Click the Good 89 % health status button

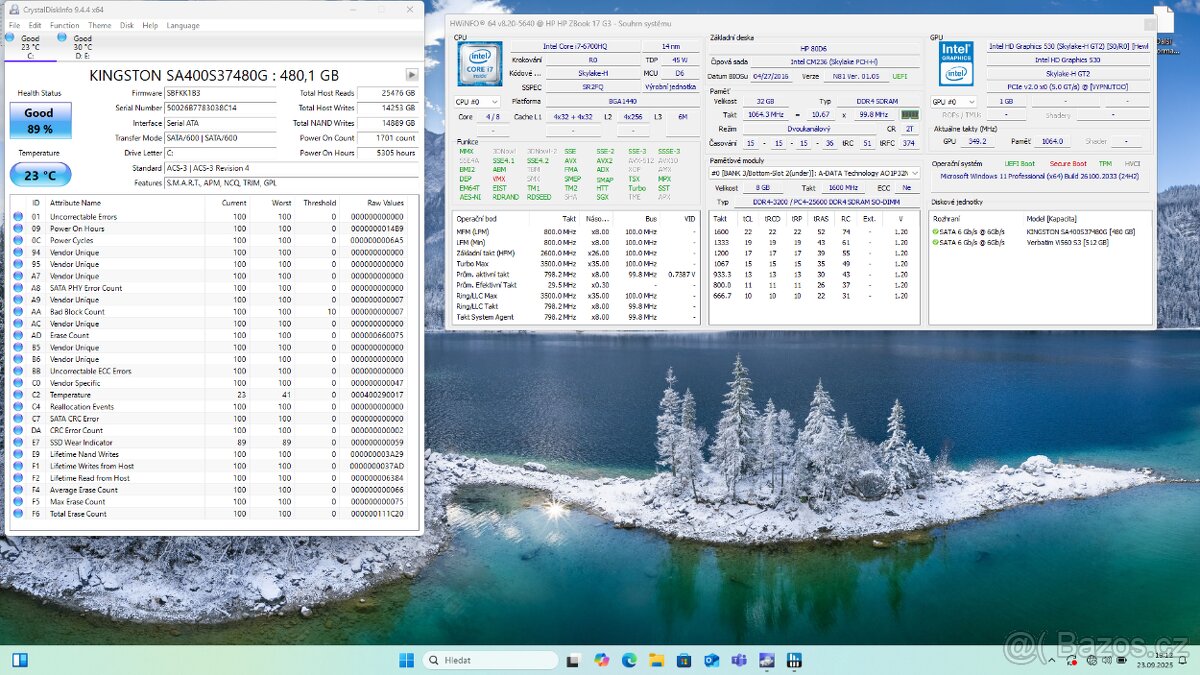[x=39, y=121]
